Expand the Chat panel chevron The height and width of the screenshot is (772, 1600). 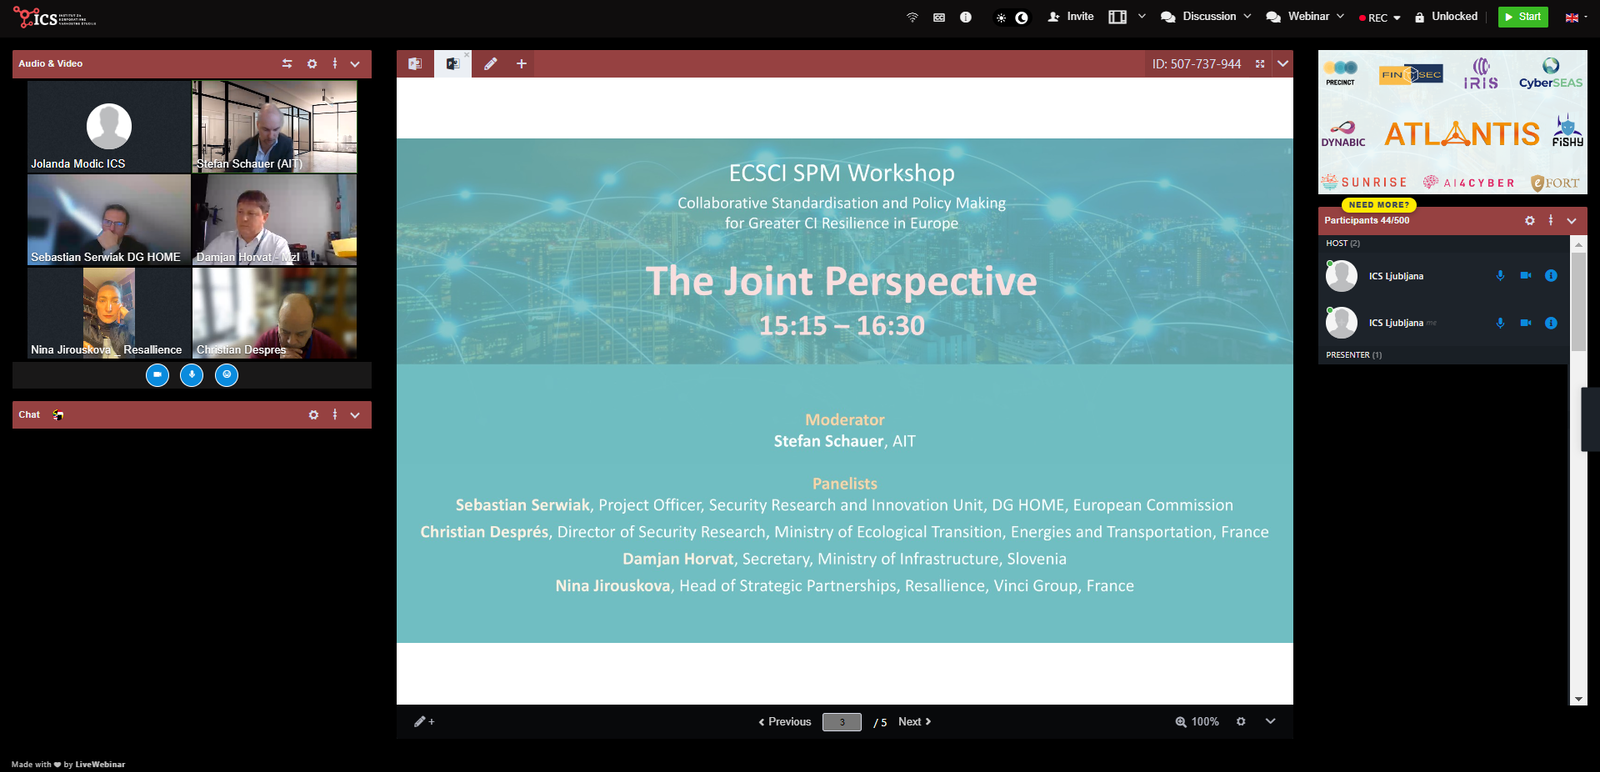355,415
